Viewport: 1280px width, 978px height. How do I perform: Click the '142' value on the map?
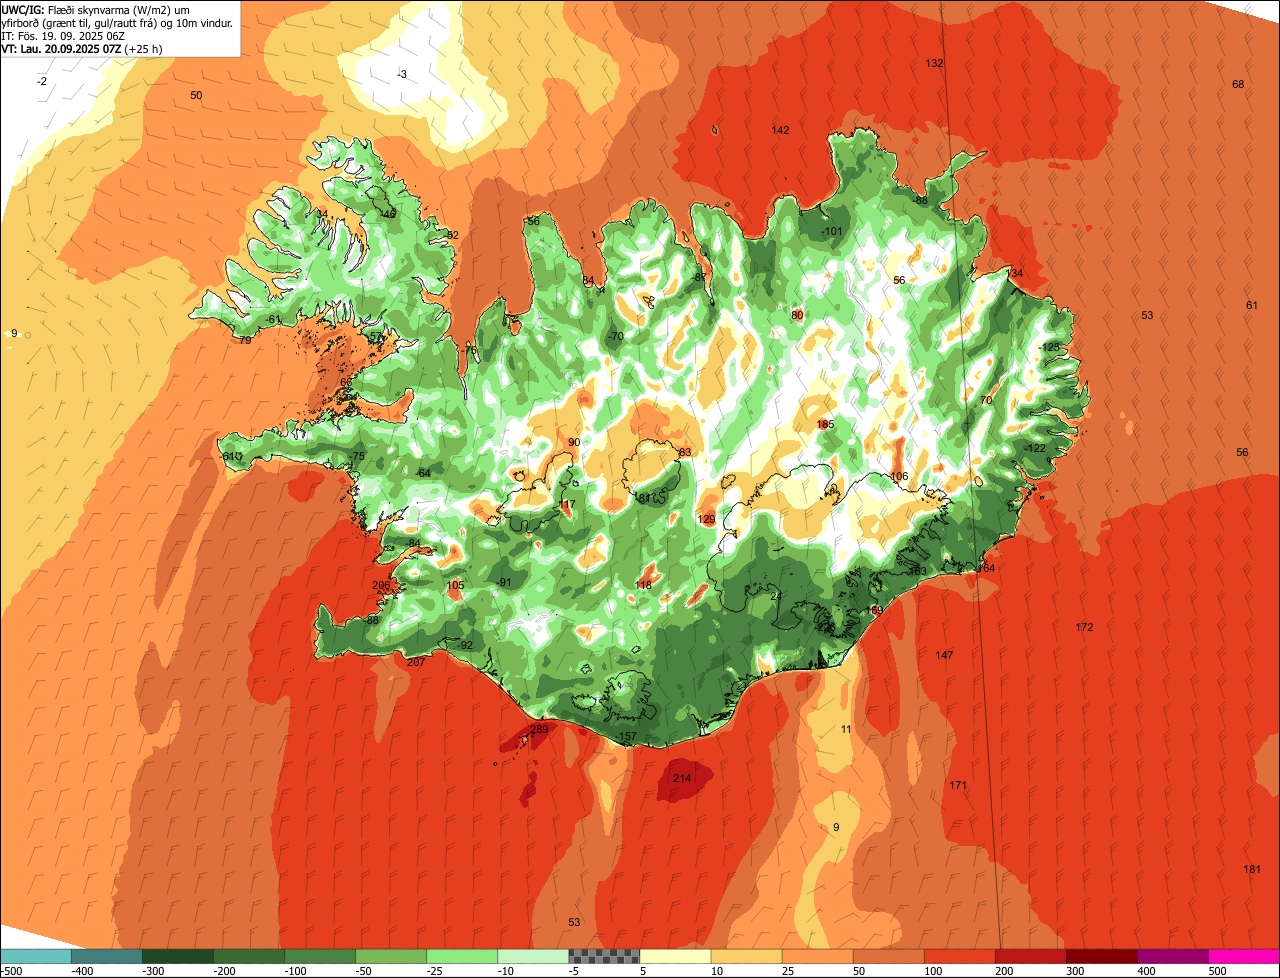pyautogui.click(x=780, y=131)
